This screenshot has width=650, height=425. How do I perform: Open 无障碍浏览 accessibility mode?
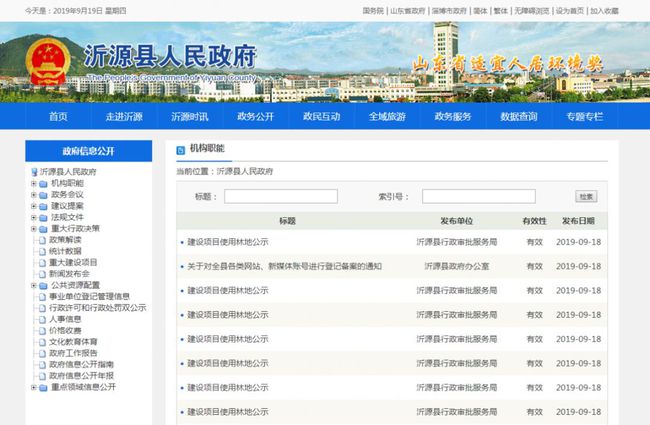point(532,11)
